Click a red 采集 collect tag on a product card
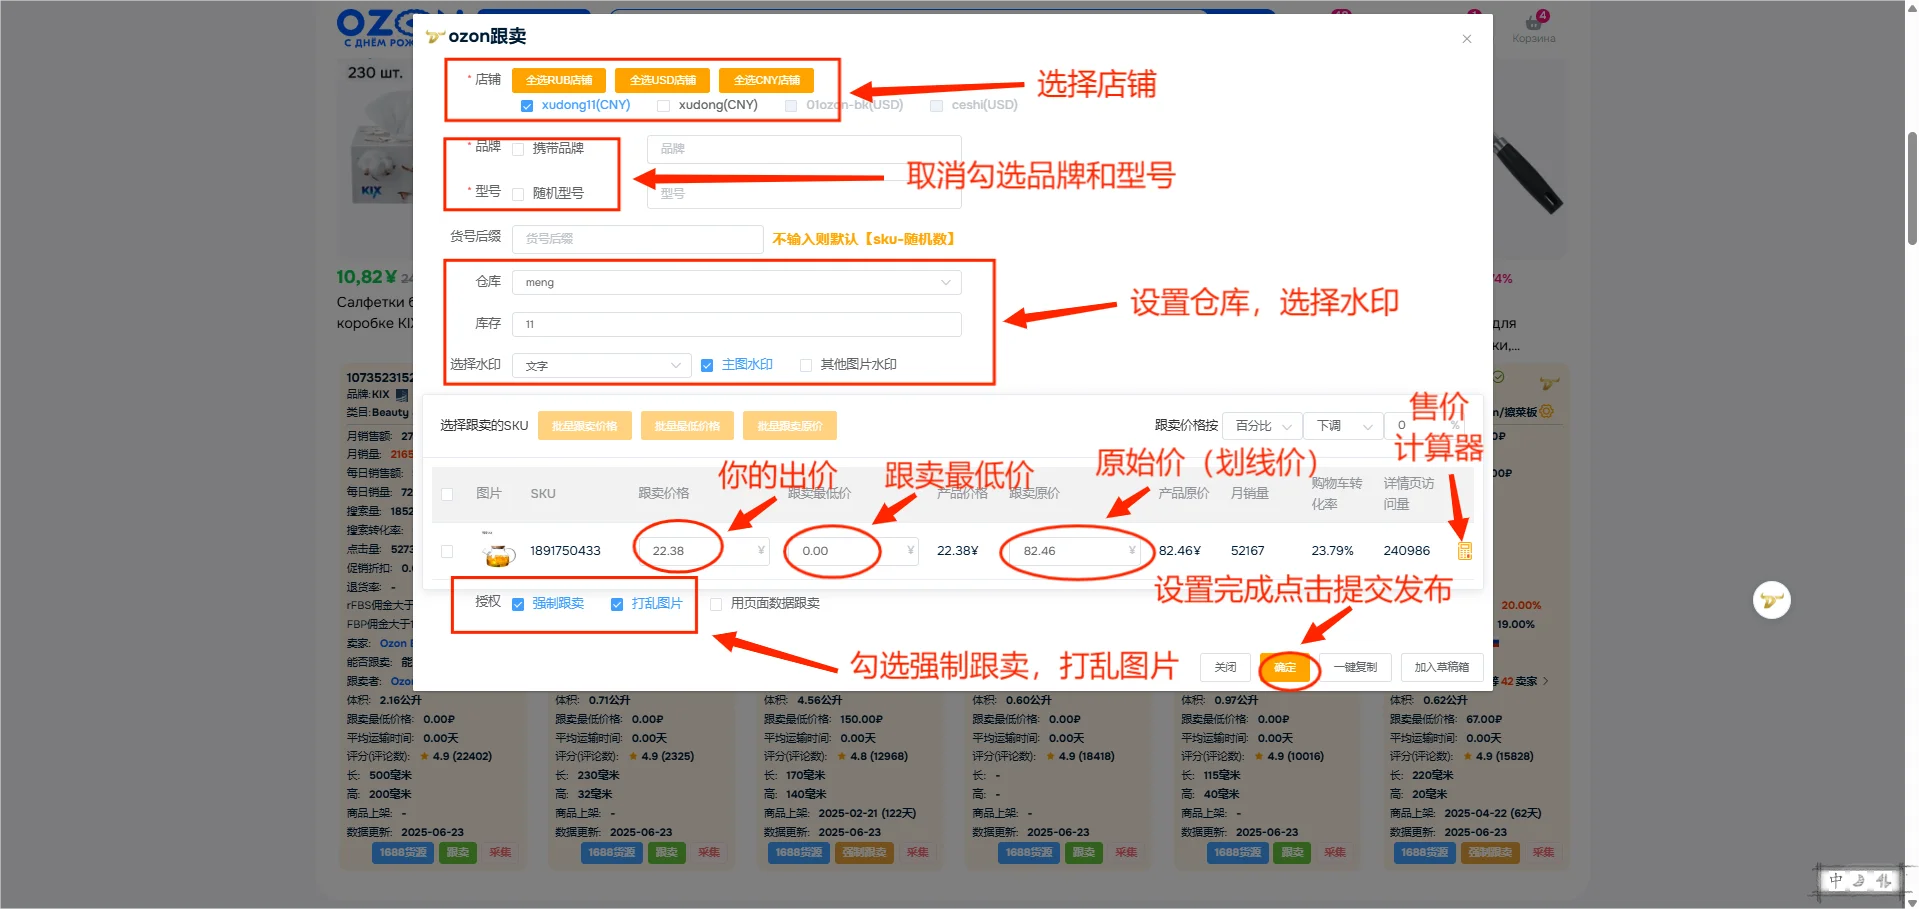Image resolution: width=1919 pixels, height=909 pixels. coord(501,853)
